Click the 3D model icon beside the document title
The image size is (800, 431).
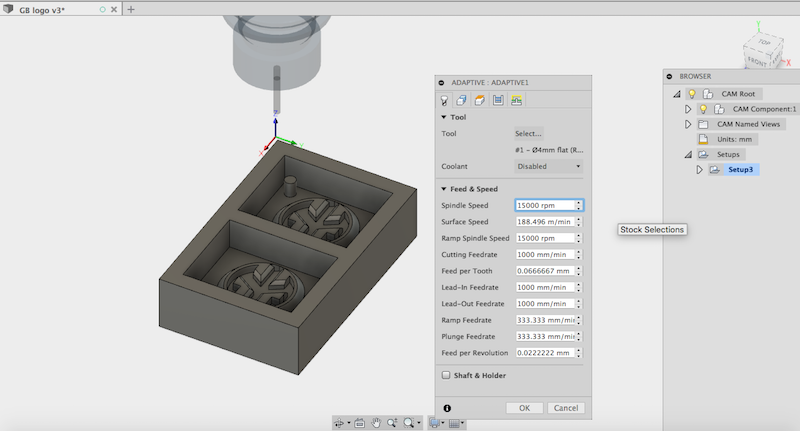[8, 9]
